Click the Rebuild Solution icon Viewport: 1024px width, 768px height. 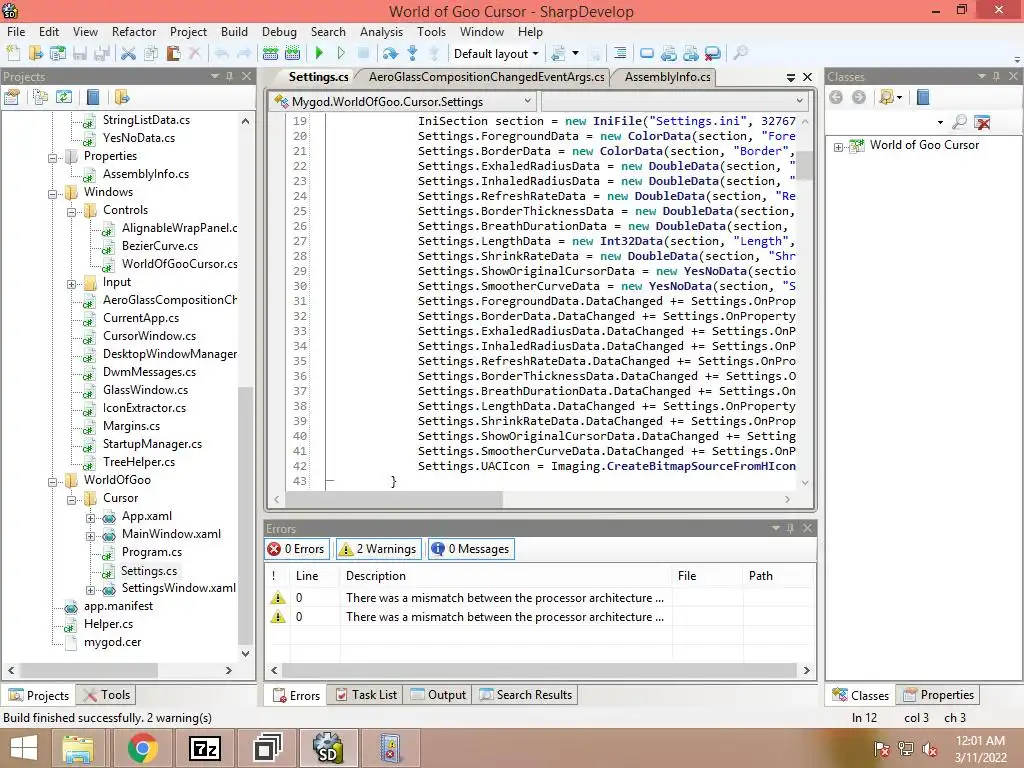click(293, 54)
